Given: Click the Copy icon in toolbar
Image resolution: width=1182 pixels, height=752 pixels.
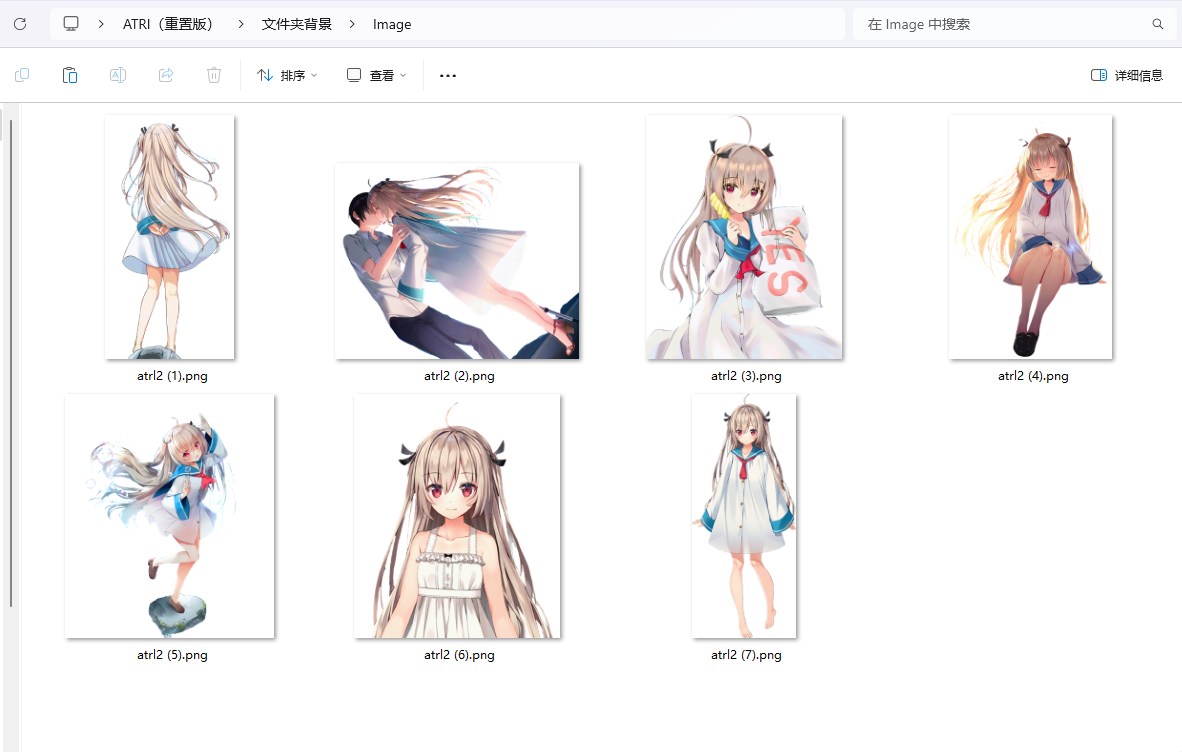Looking at the screenshot, I should click(22, 75).
